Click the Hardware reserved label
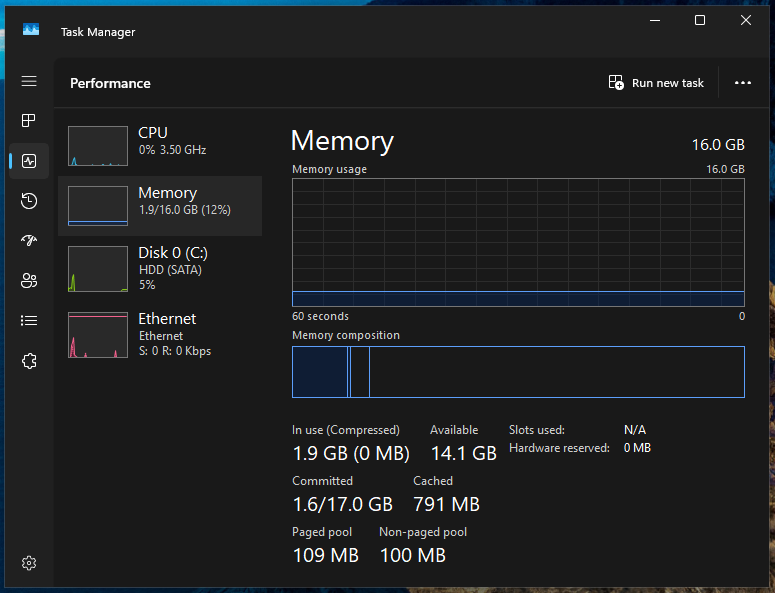Viewport: 775px width, 593px height. pyautogui.click(x=559, y=448)
